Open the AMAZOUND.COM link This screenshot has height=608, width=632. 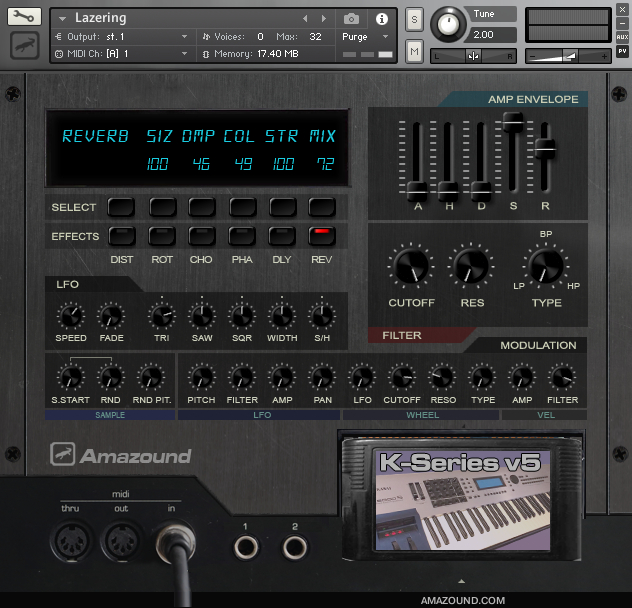point(463,600)
